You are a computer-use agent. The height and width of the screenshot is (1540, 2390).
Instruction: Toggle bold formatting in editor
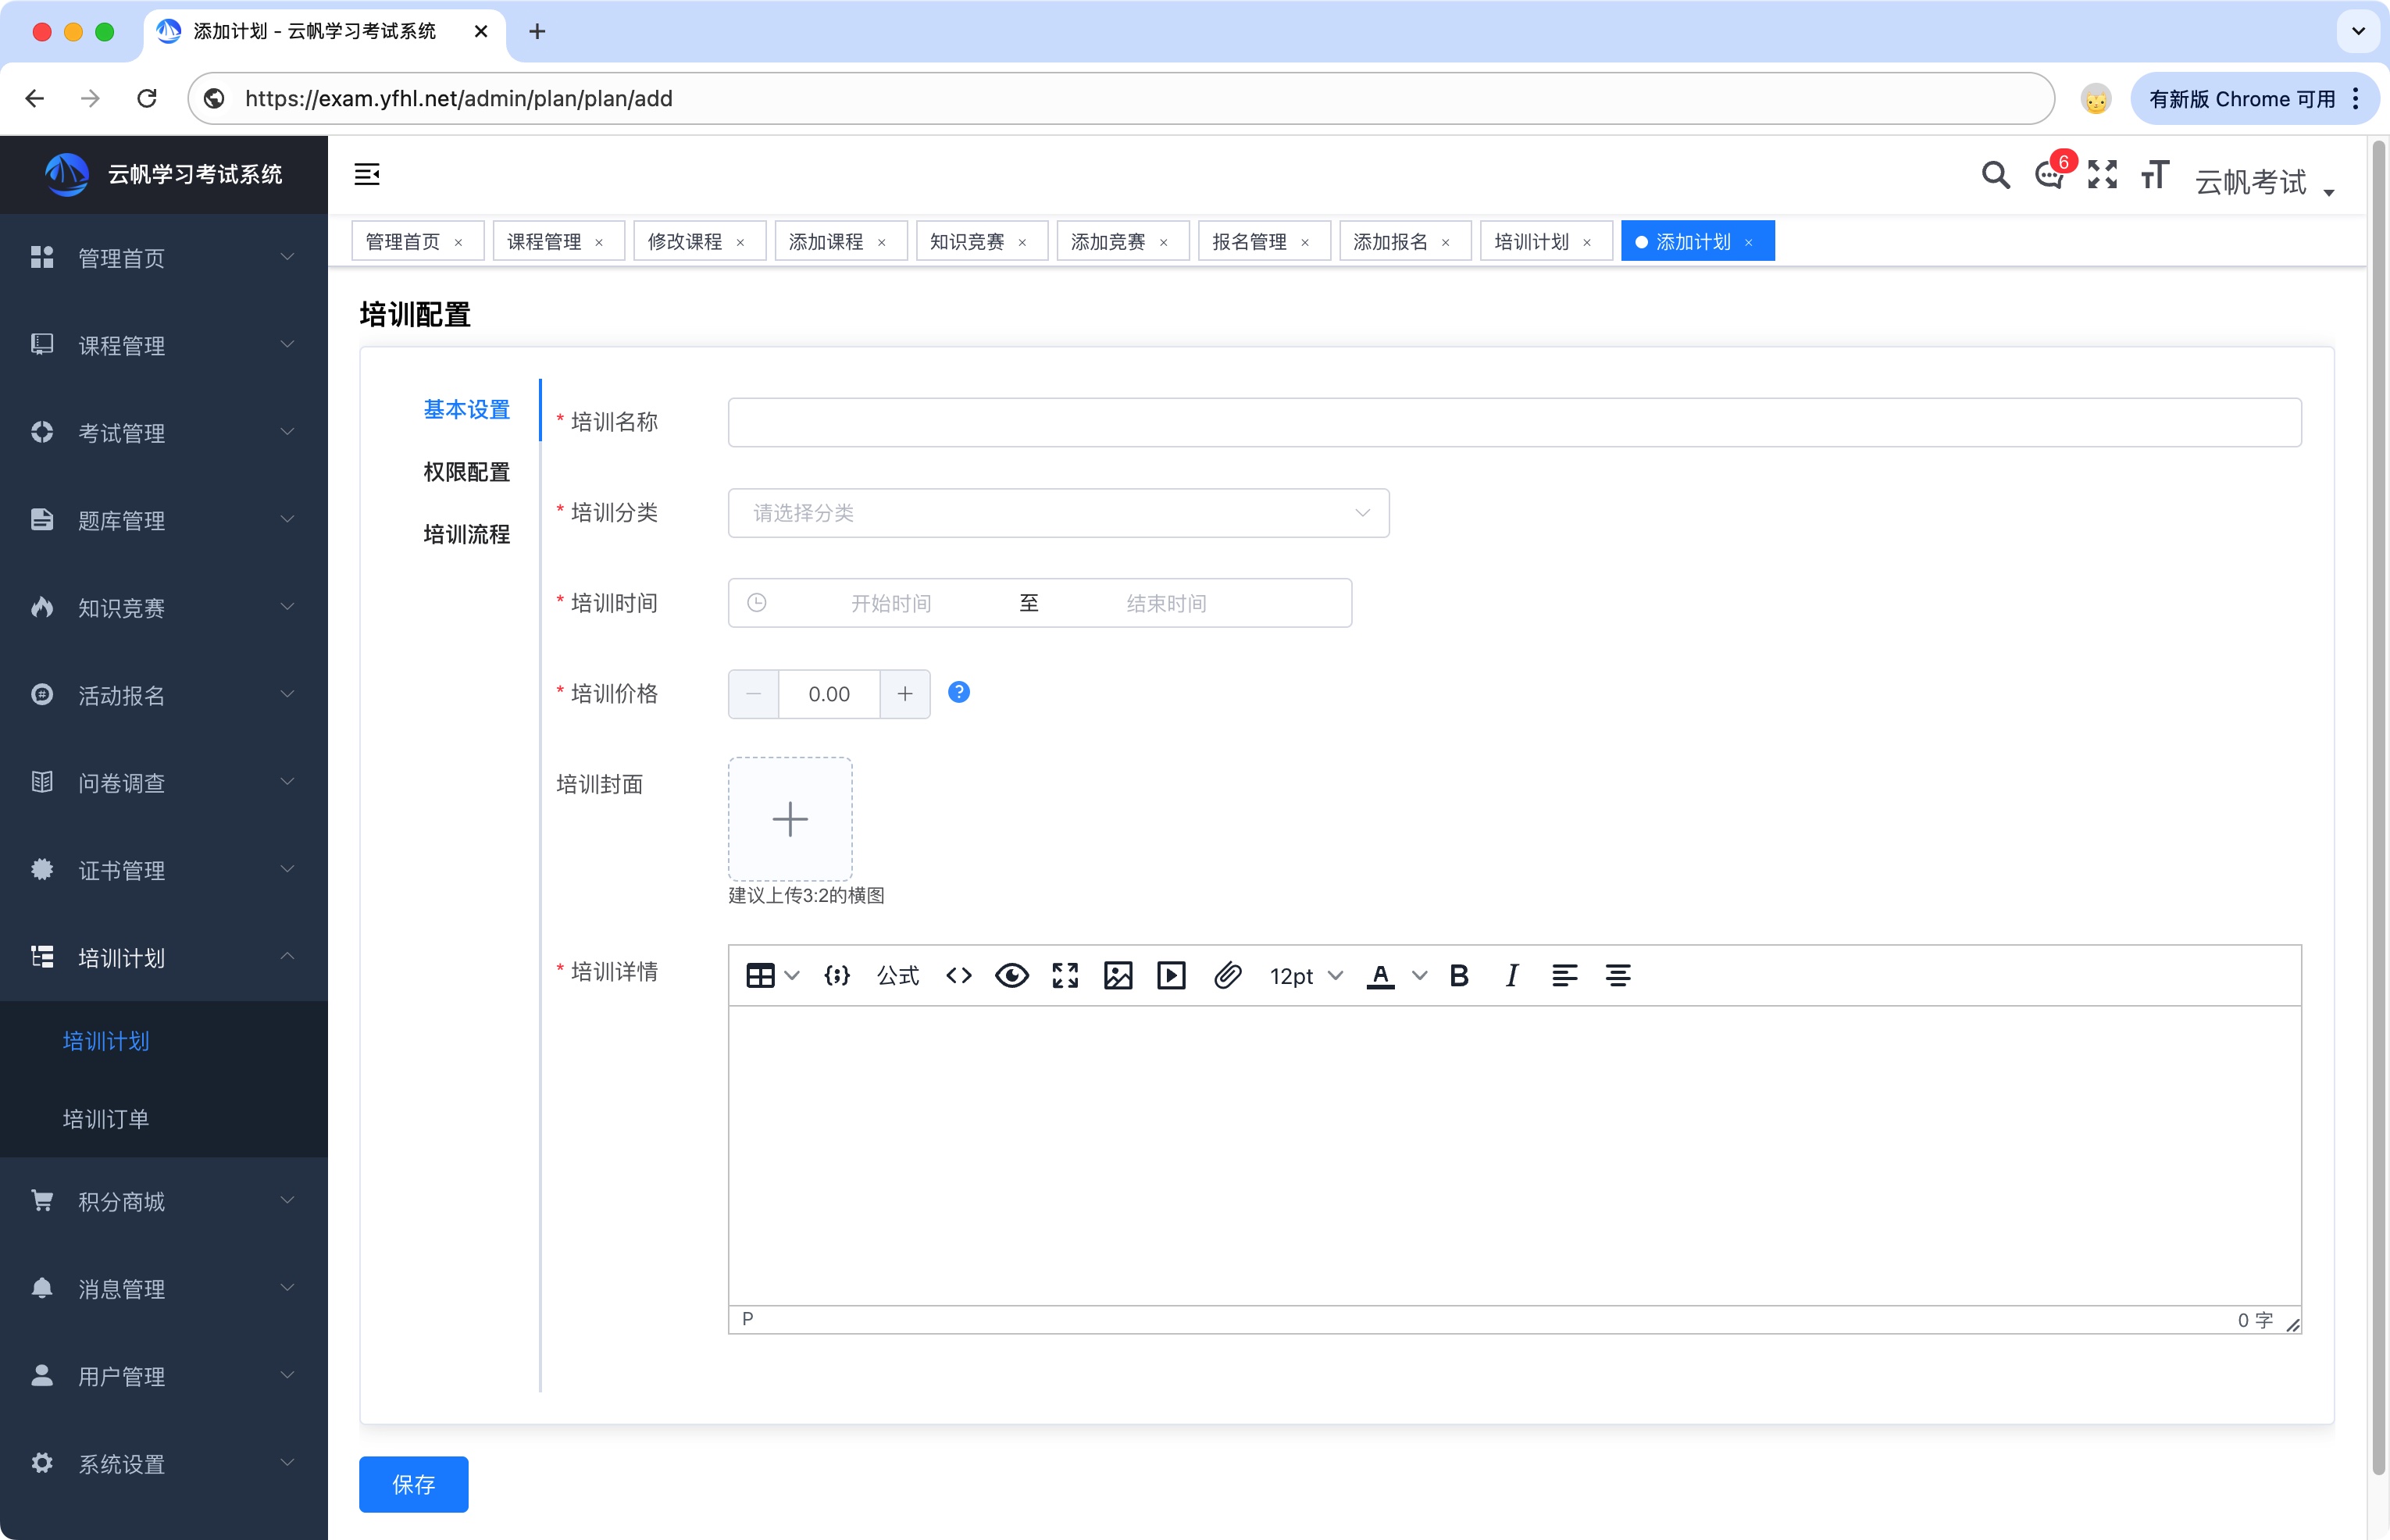click(x=1458, y=975)
